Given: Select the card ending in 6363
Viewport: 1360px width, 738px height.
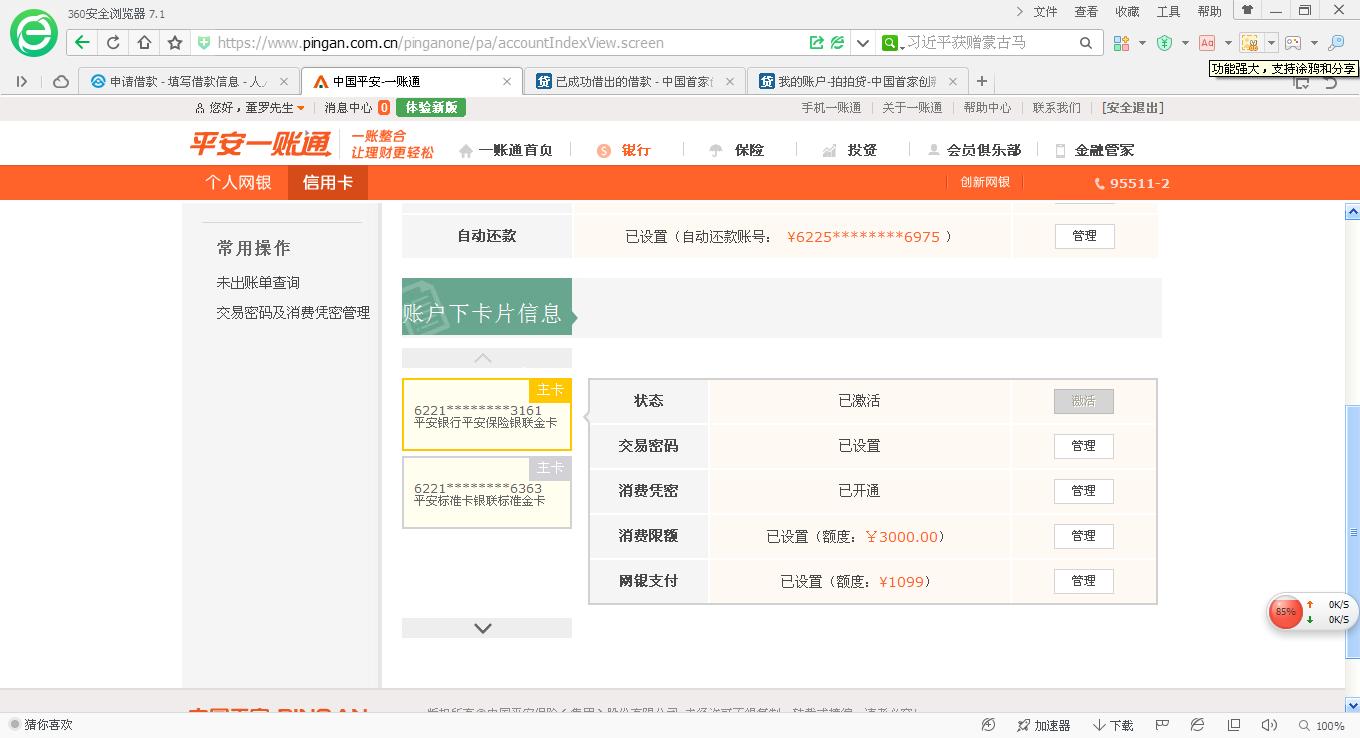Looking at the screenshot, I should [x=486, y=493].
